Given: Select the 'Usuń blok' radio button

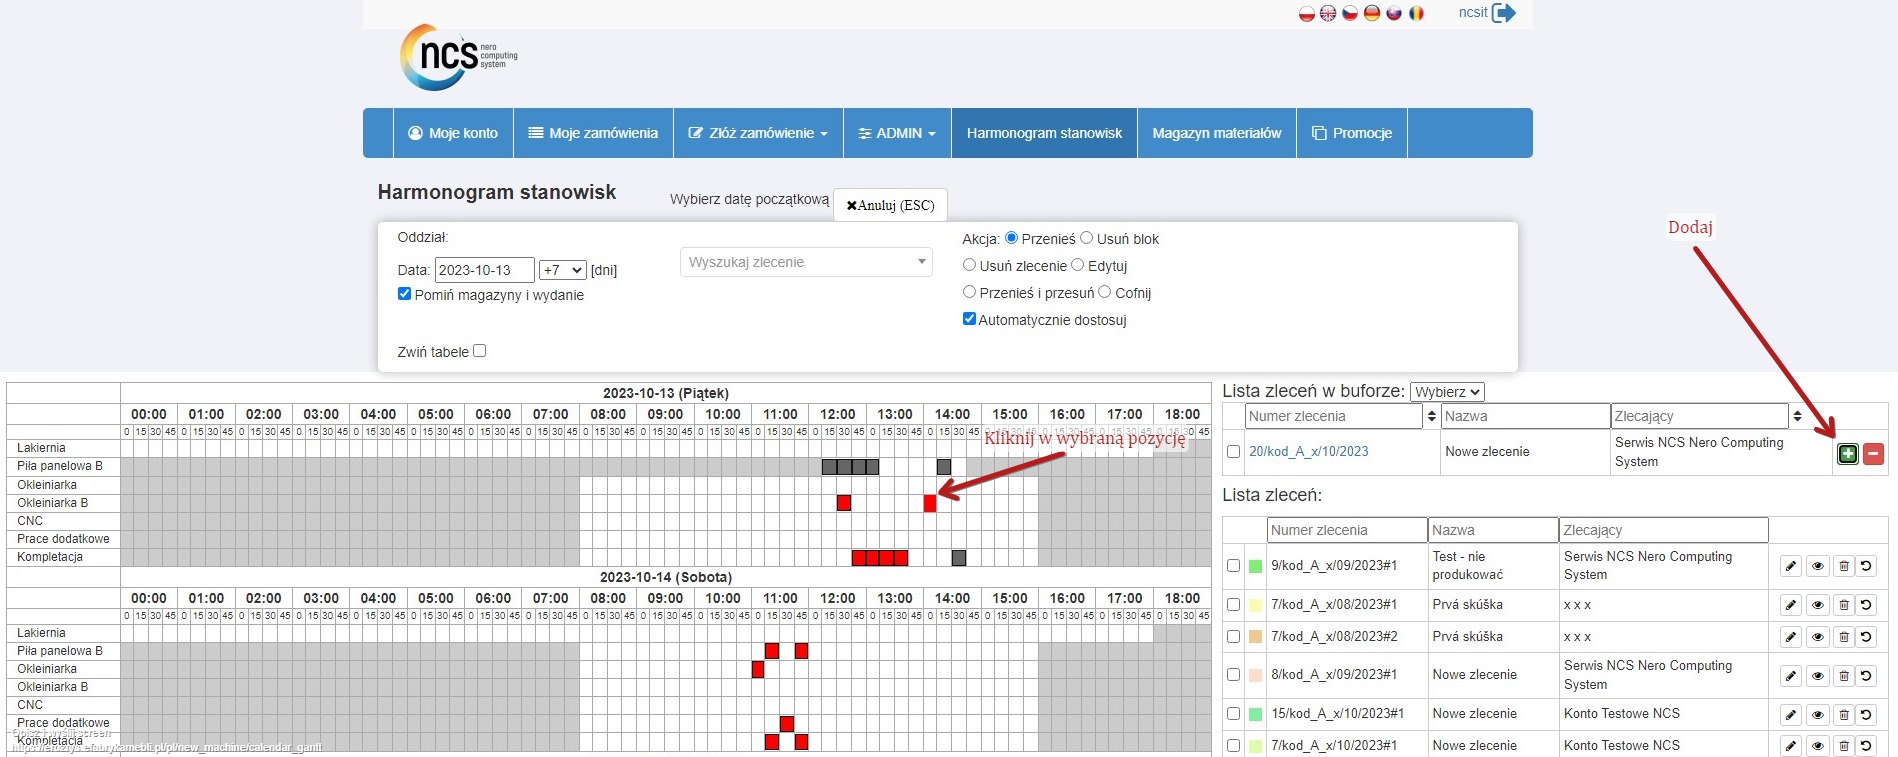Looking at the screenshot, I should tap(1086, 238).
